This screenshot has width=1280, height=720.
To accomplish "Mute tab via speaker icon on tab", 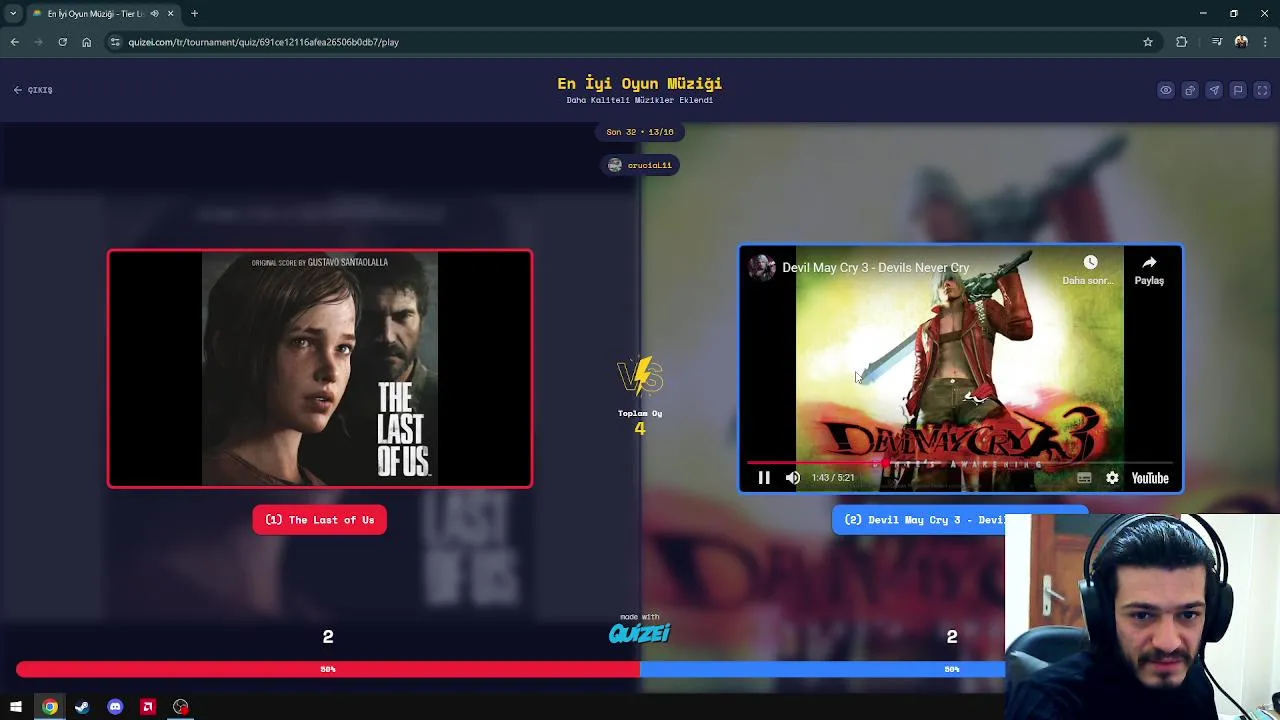I will point(154,14).
